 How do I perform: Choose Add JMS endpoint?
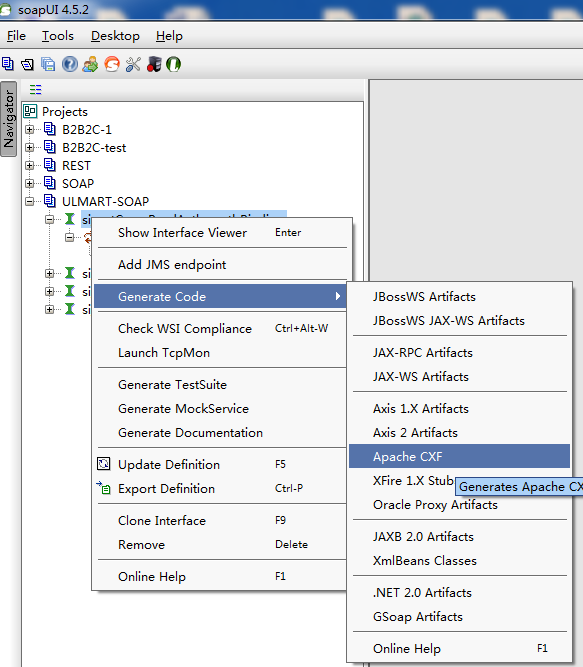(222, 265)
